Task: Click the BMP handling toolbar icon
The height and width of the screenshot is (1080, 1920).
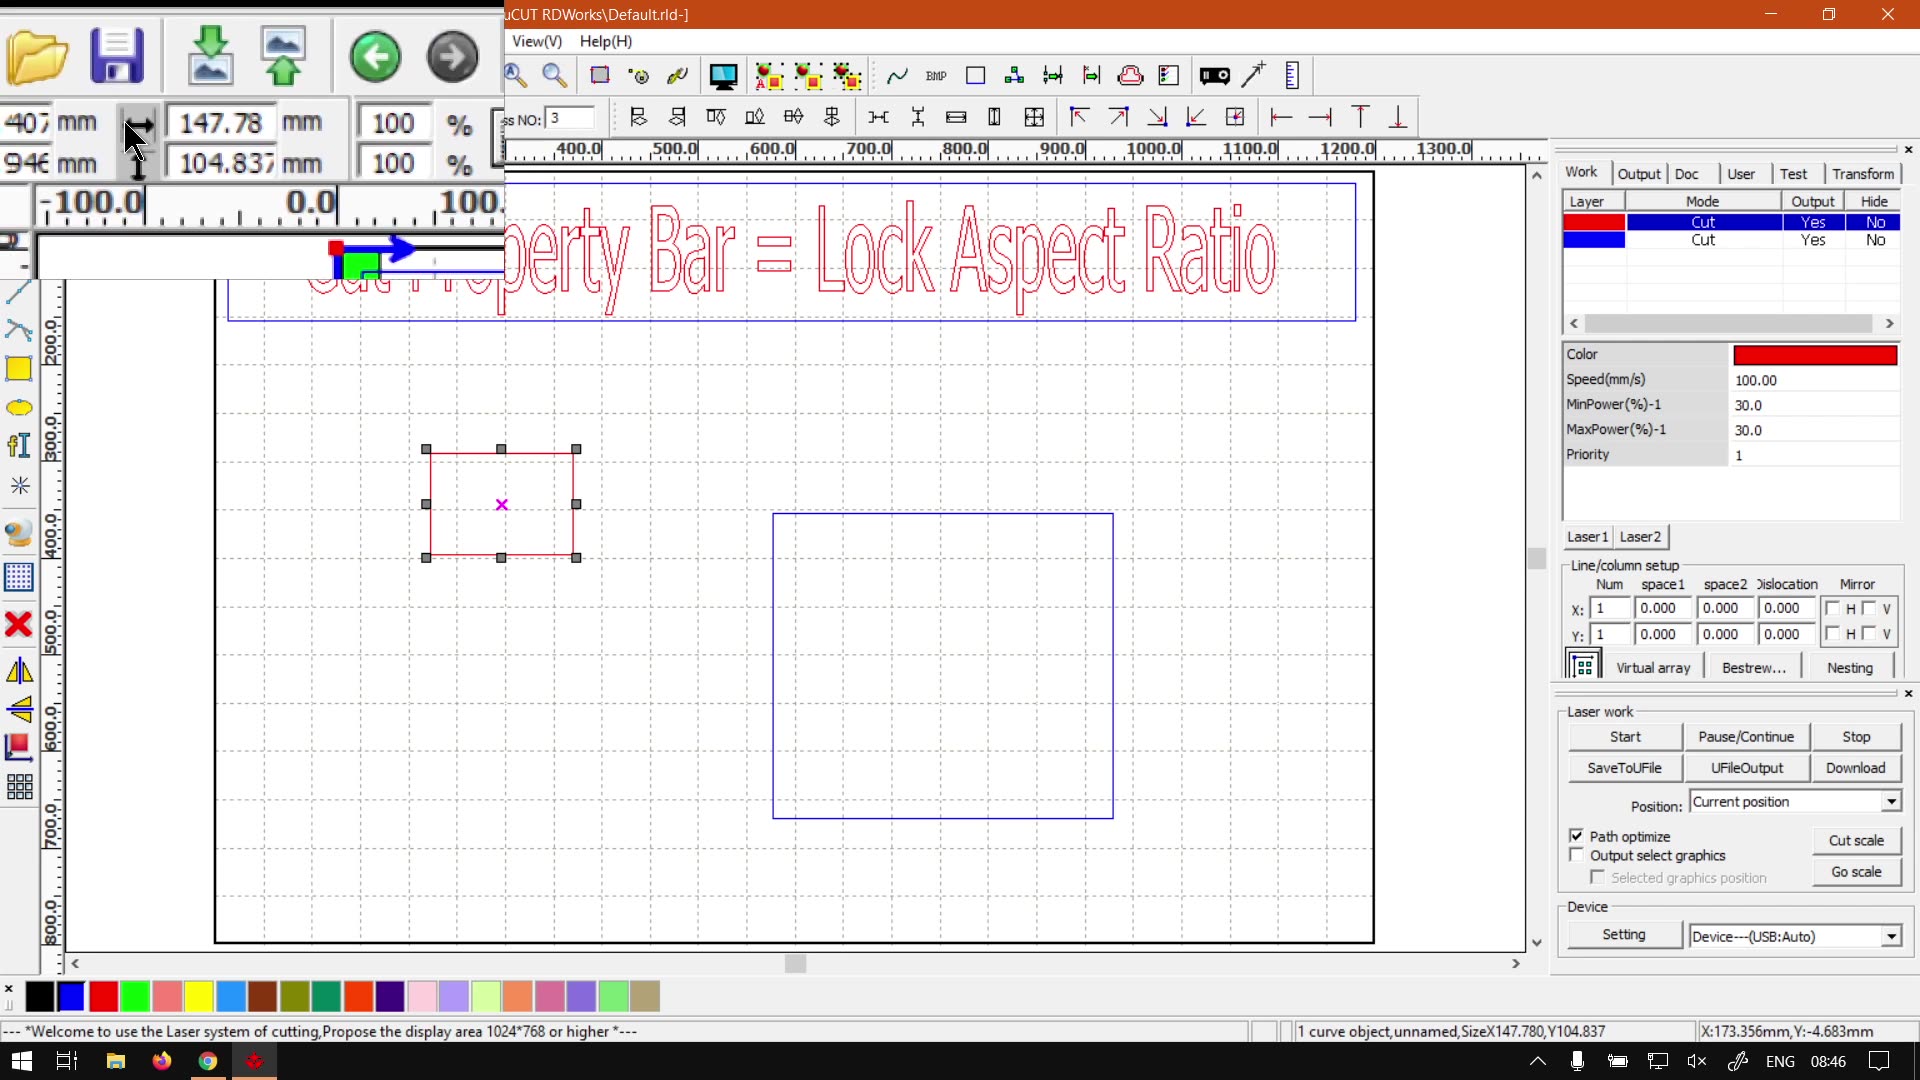Action: tap(936, 76)
